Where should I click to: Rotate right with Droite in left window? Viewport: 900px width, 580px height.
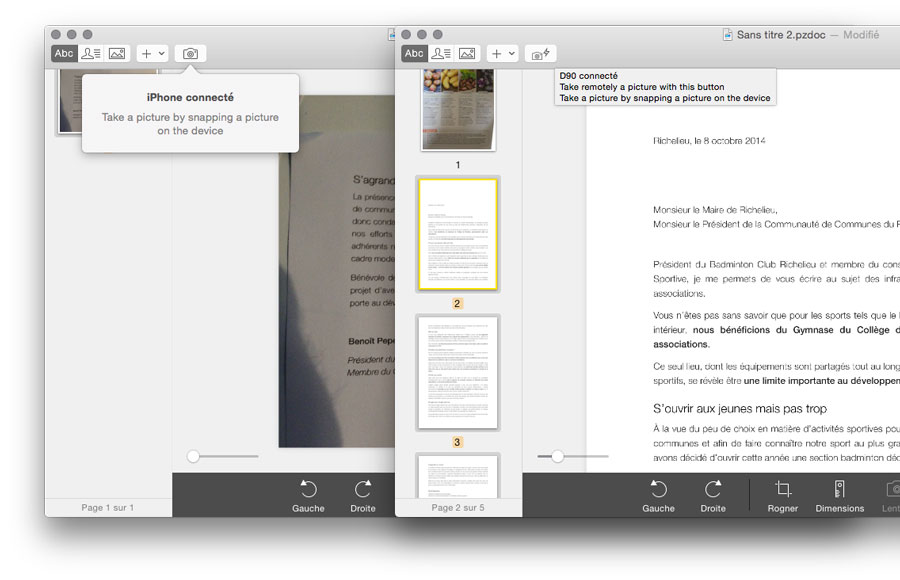pos(363,496)
